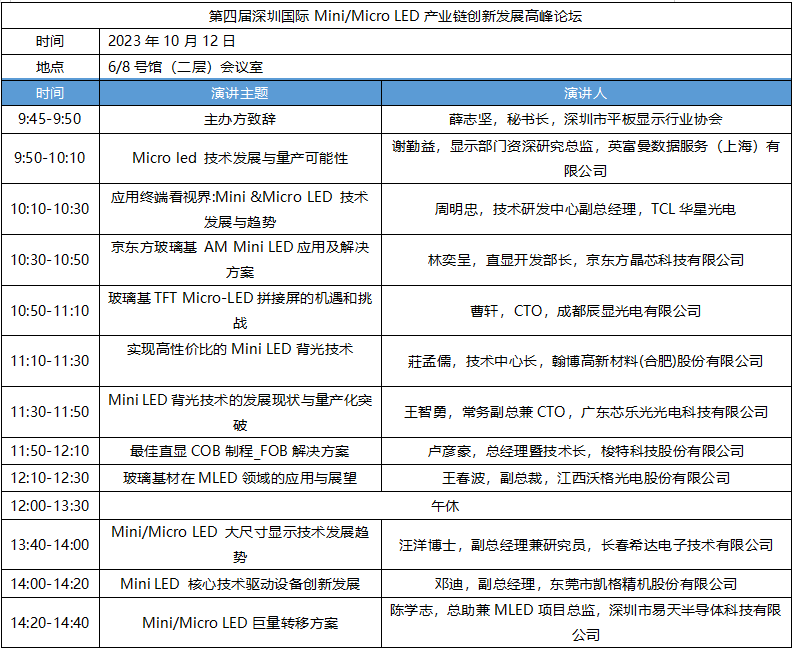This screenshot has width=793, height=648.
Task: Click the 地点 label cell
Action: point(50,67)
